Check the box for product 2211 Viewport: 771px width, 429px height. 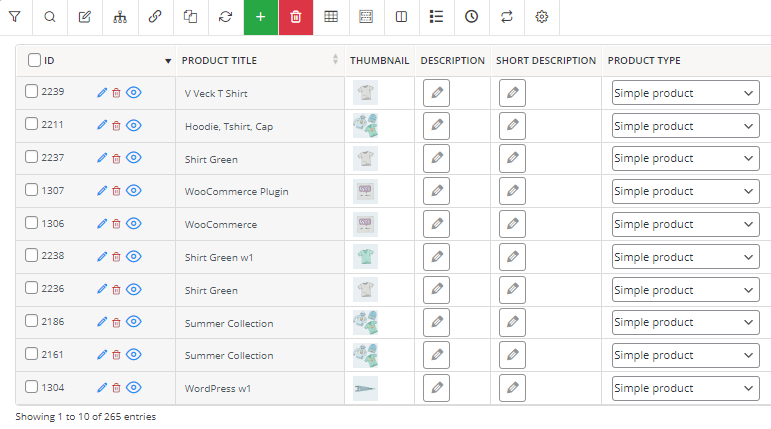tap(31, 123)
